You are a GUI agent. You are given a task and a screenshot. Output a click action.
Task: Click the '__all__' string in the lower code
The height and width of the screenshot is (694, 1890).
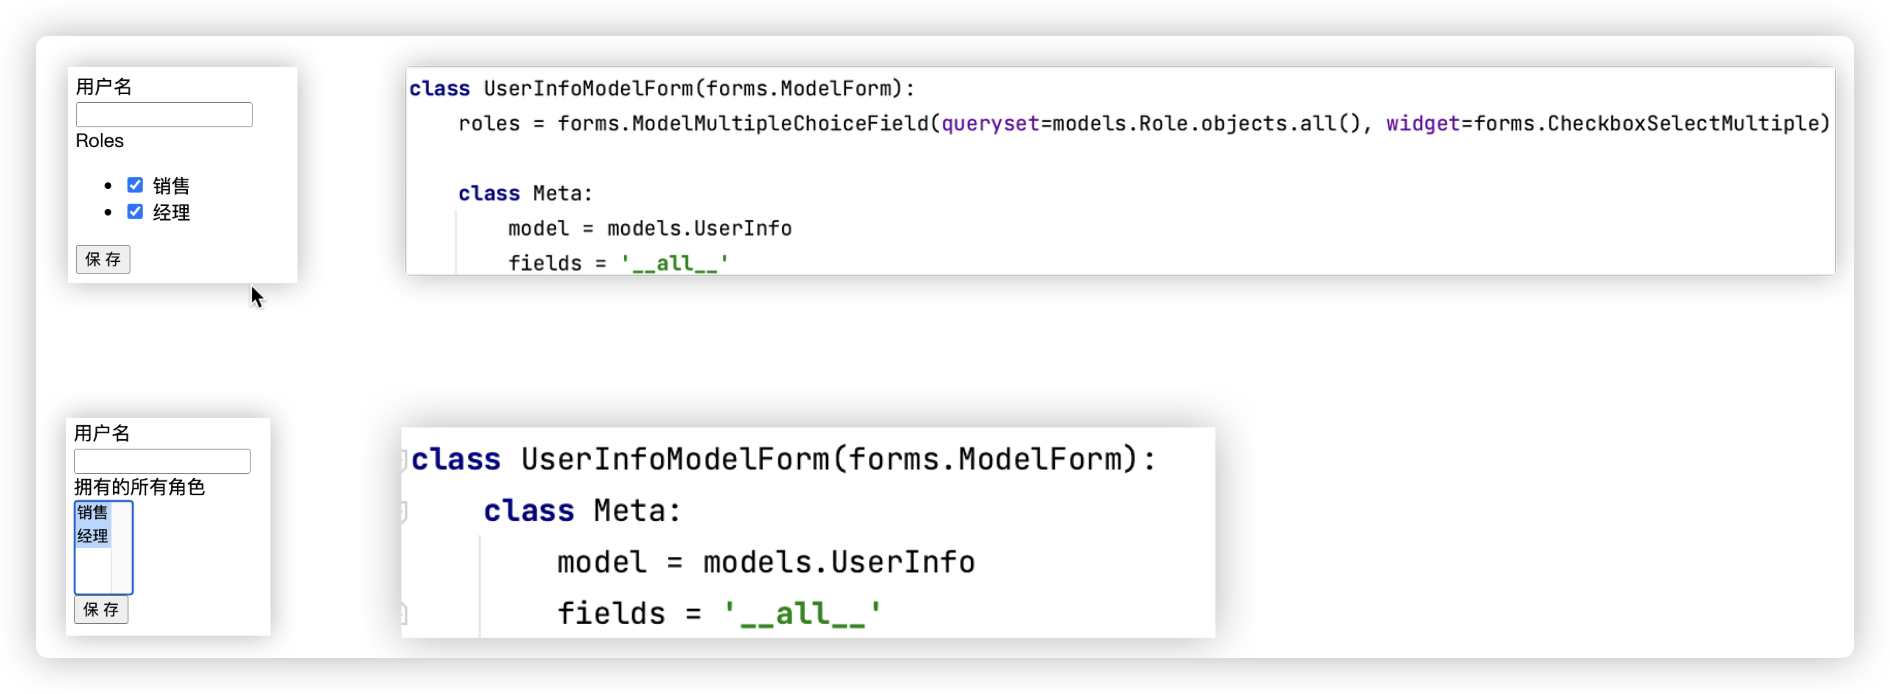pyautogui.click(x=802, y=613)
